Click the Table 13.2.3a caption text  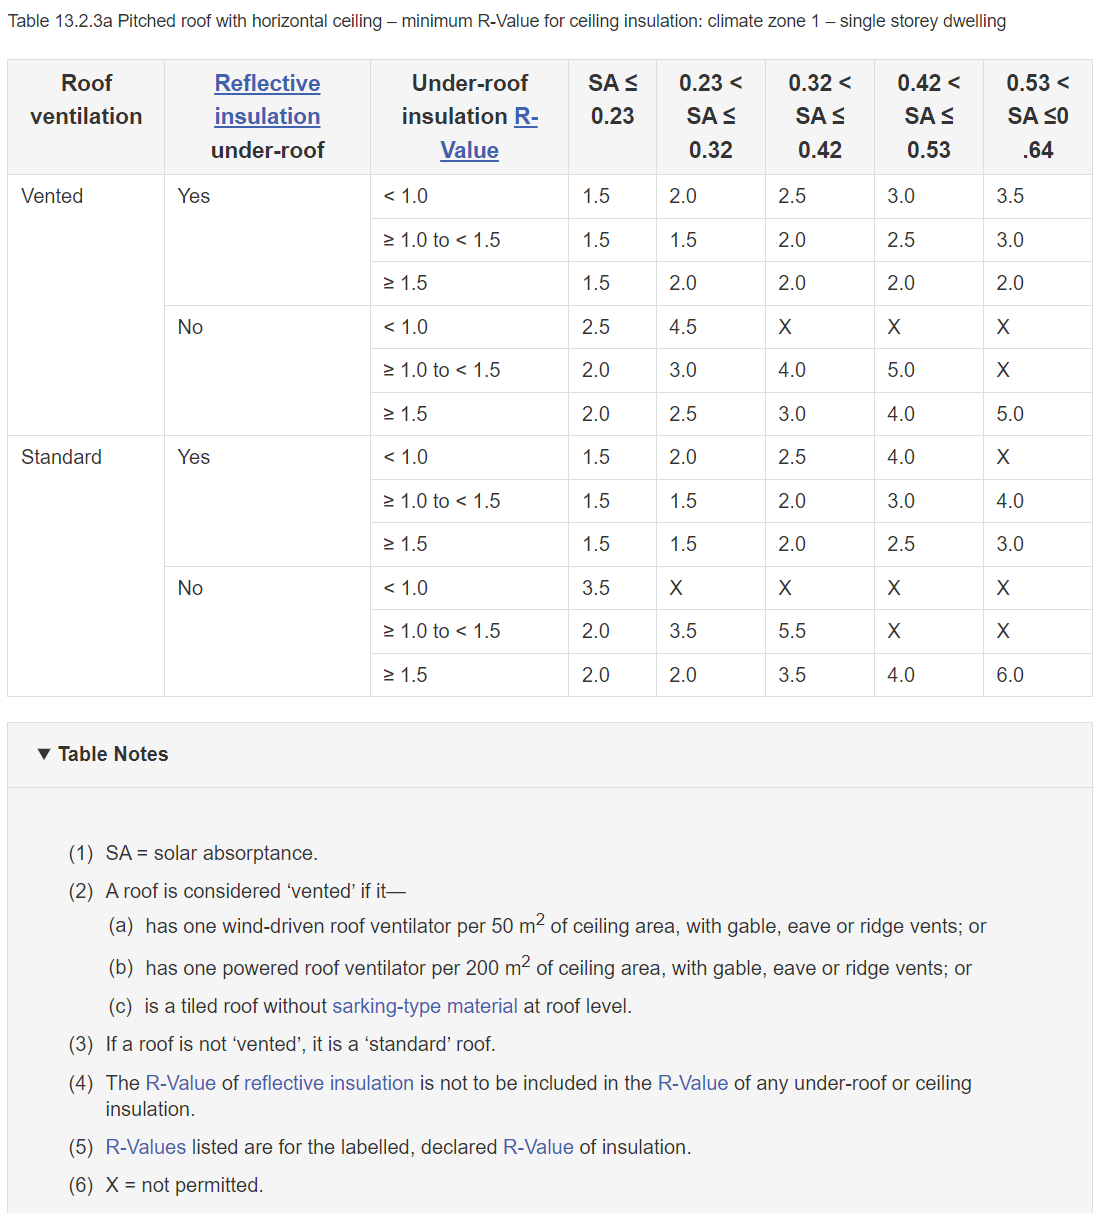point(507,21)
